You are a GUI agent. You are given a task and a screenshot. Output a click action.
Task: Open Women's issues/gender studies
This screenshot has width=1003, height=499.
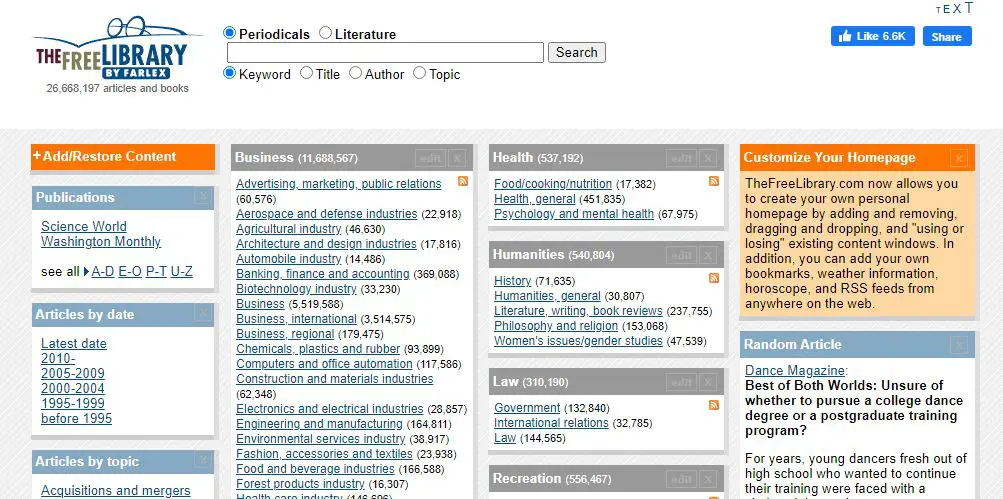[578, 341]
